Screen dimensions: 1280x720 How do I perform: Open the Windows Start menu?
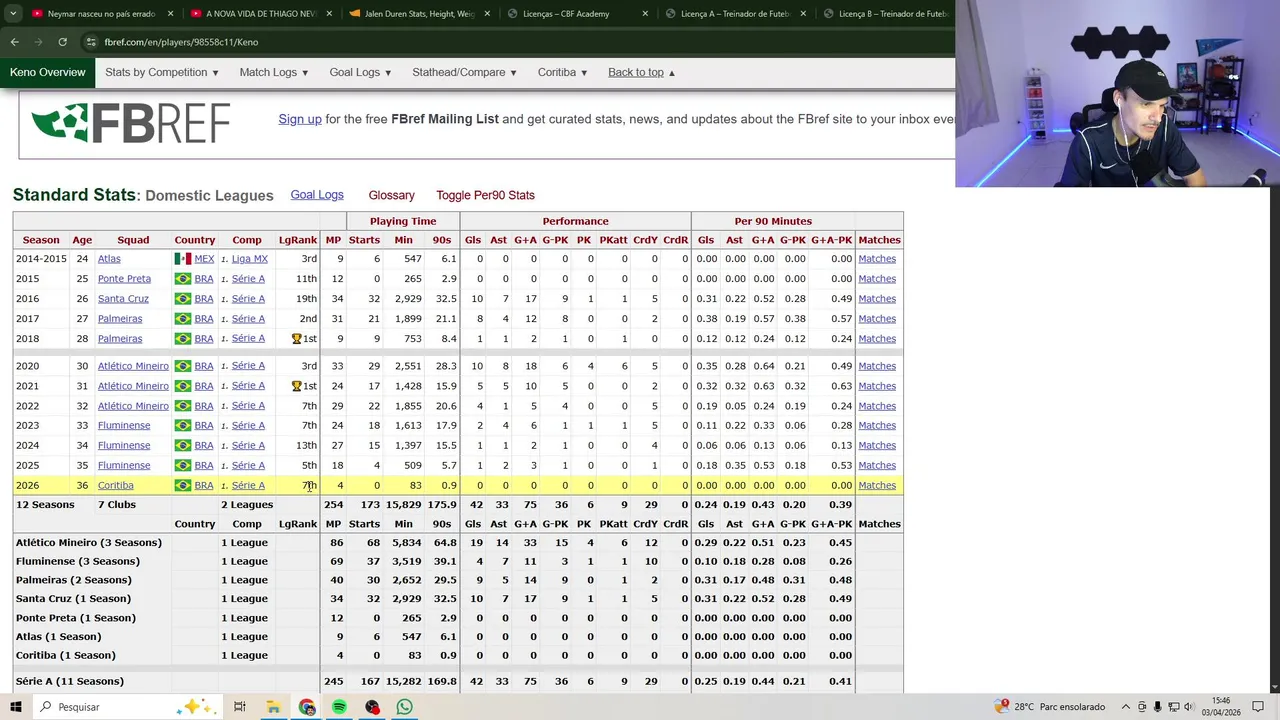point(15,707)
